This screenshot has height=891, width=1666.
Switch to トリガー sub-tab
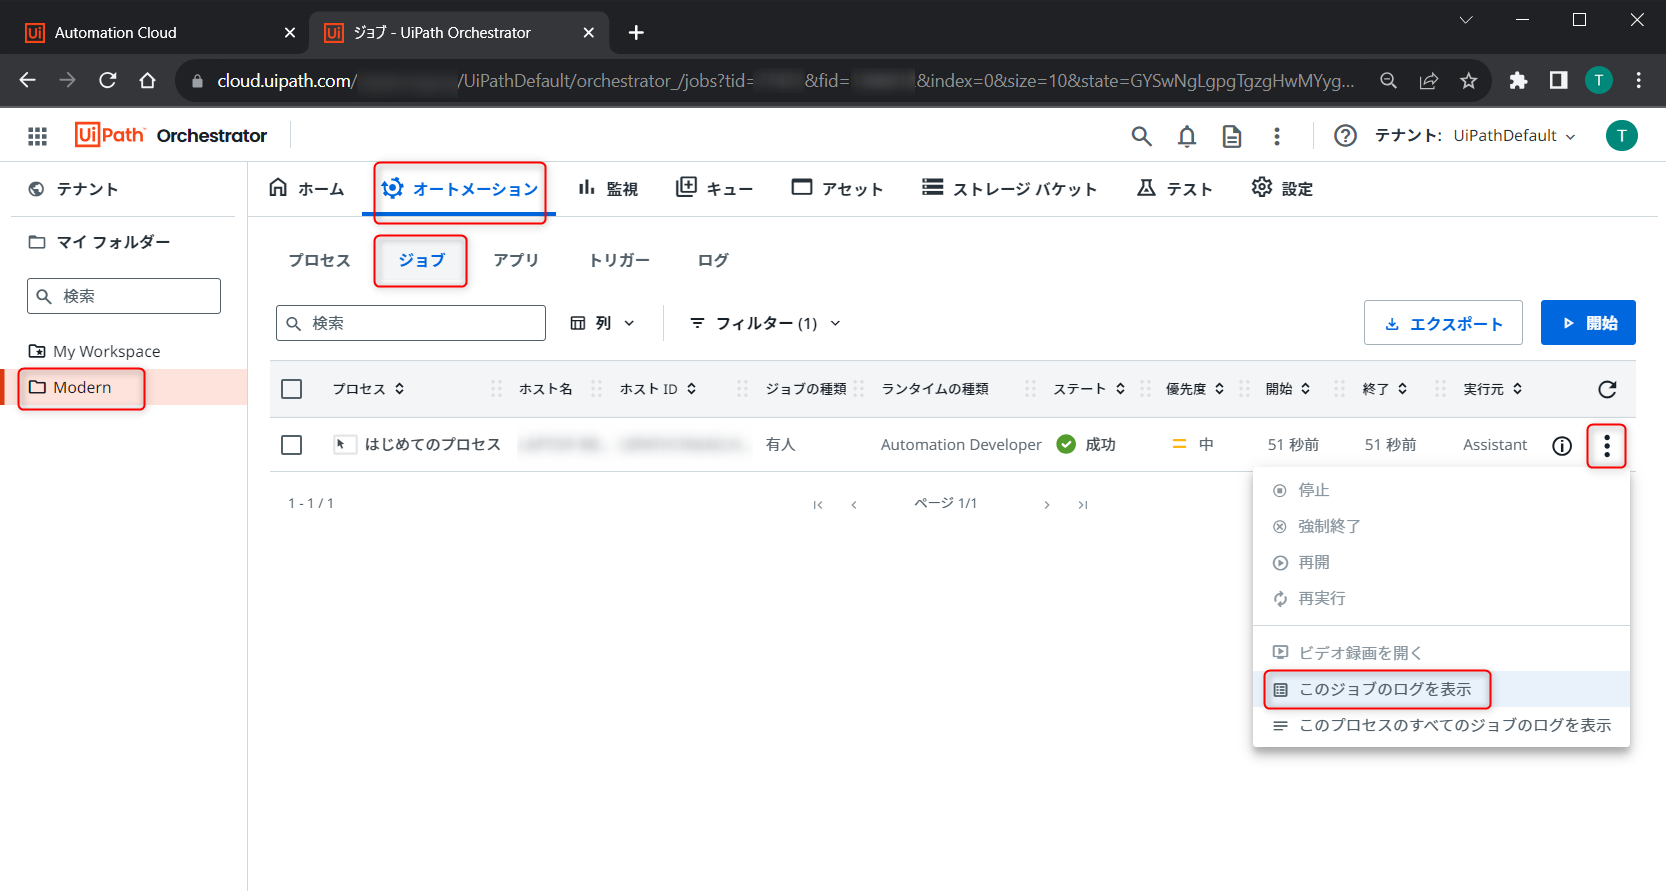click(619, 260)
